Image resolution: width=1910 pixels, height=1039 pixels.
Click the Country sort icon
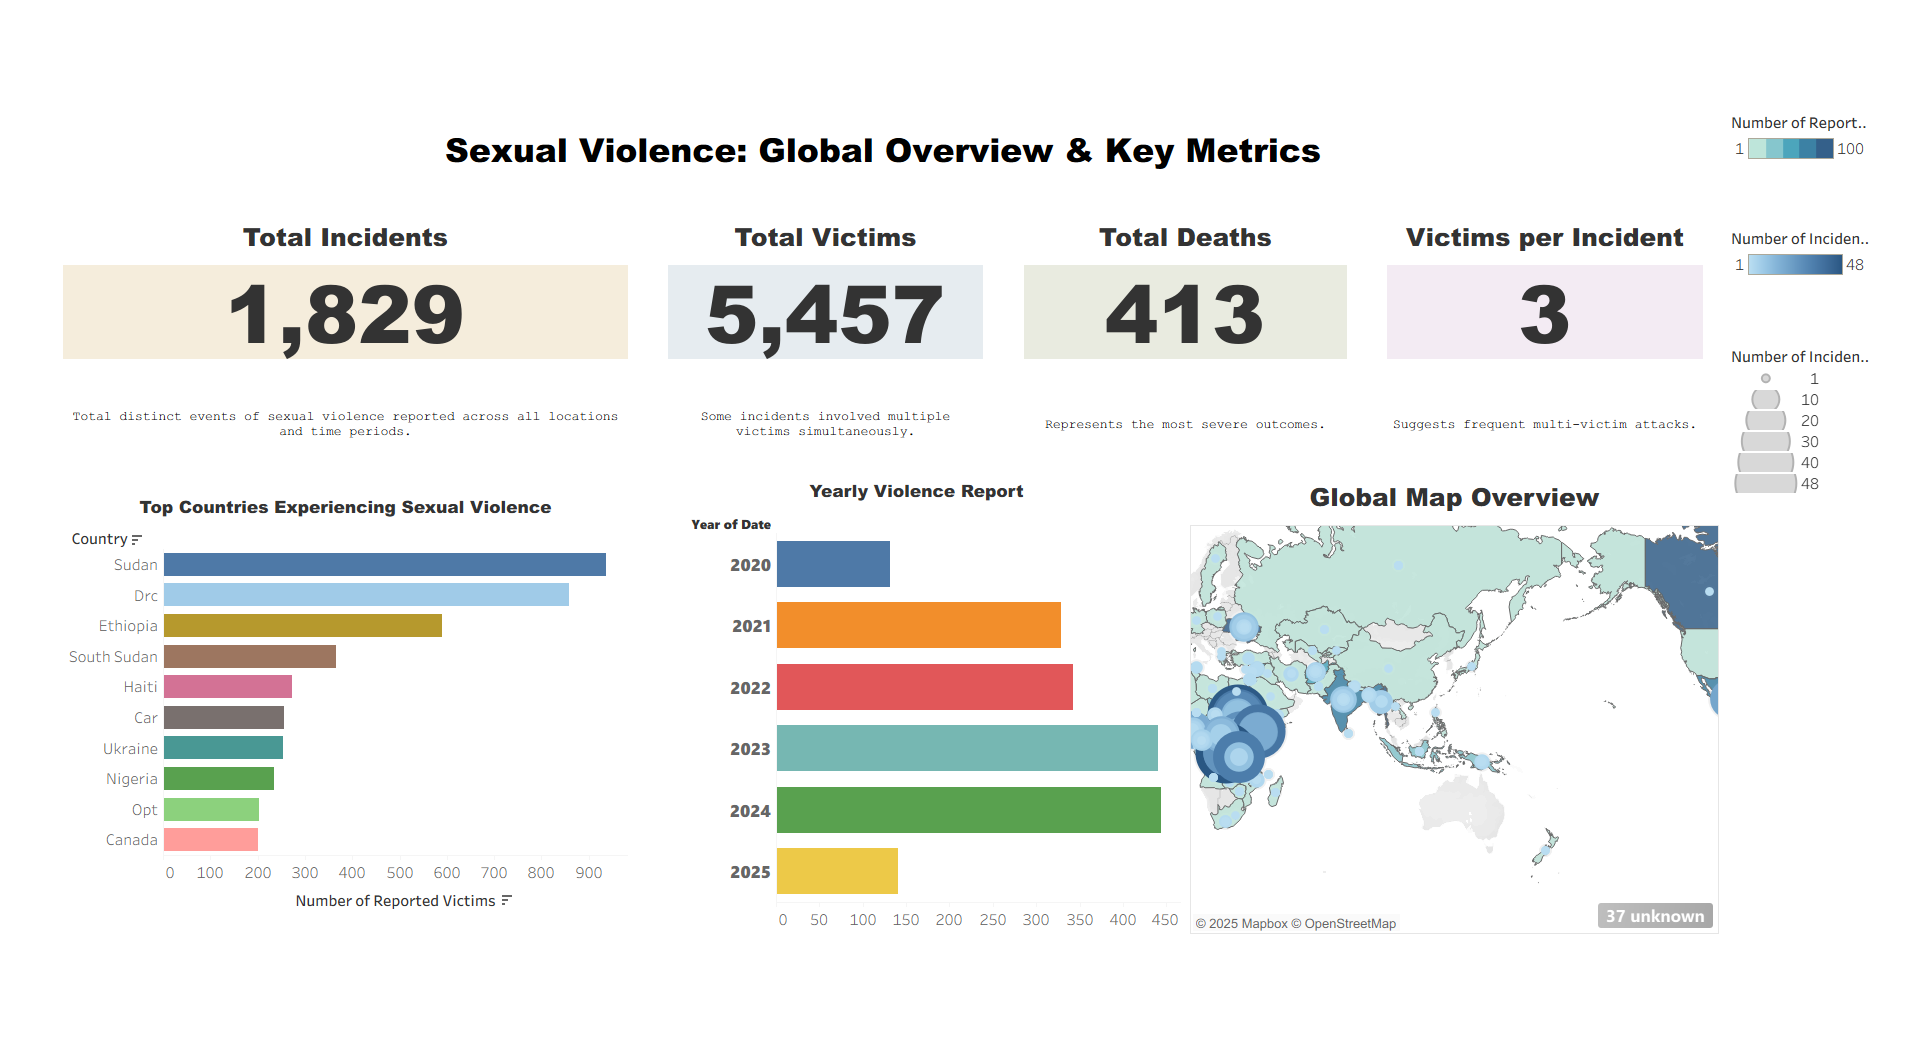click(137, 539)
